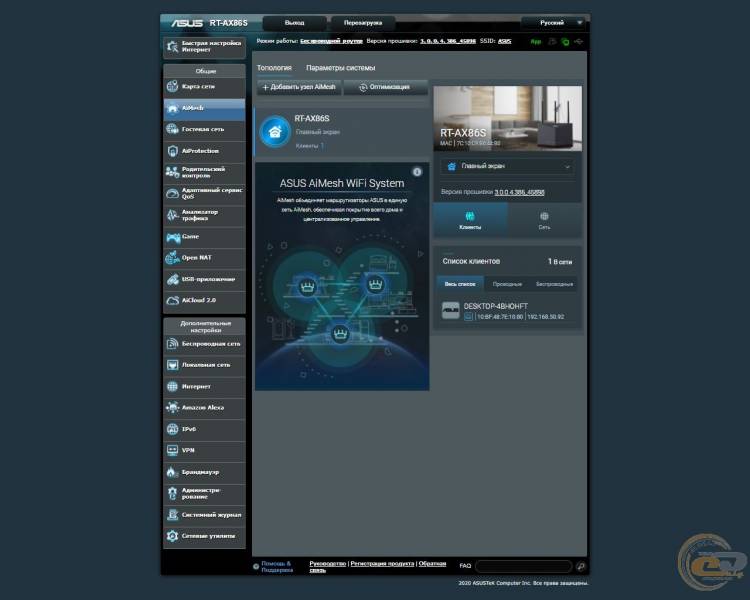Open the System Log icon
This screenshot has height=600, width=750.
[x=172, y=515]
